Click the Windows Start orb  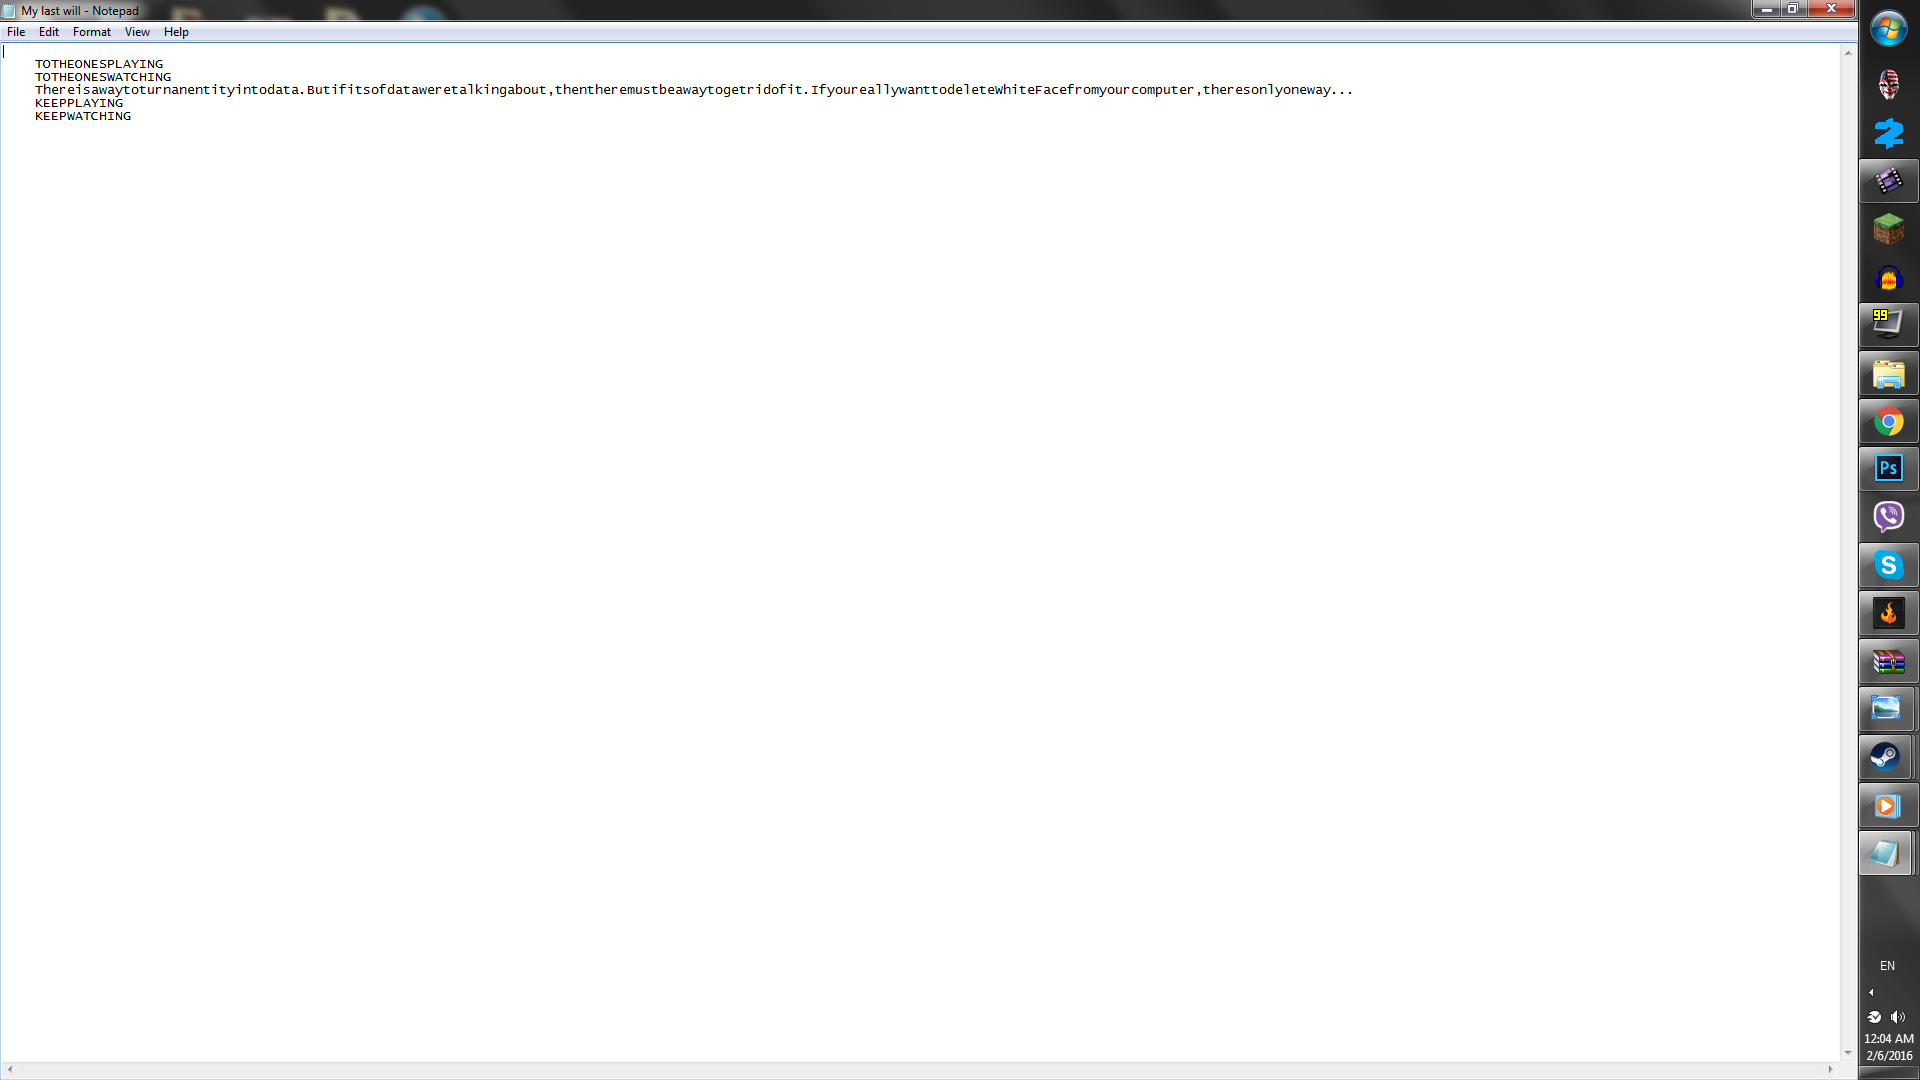(x=1888, y=29)
